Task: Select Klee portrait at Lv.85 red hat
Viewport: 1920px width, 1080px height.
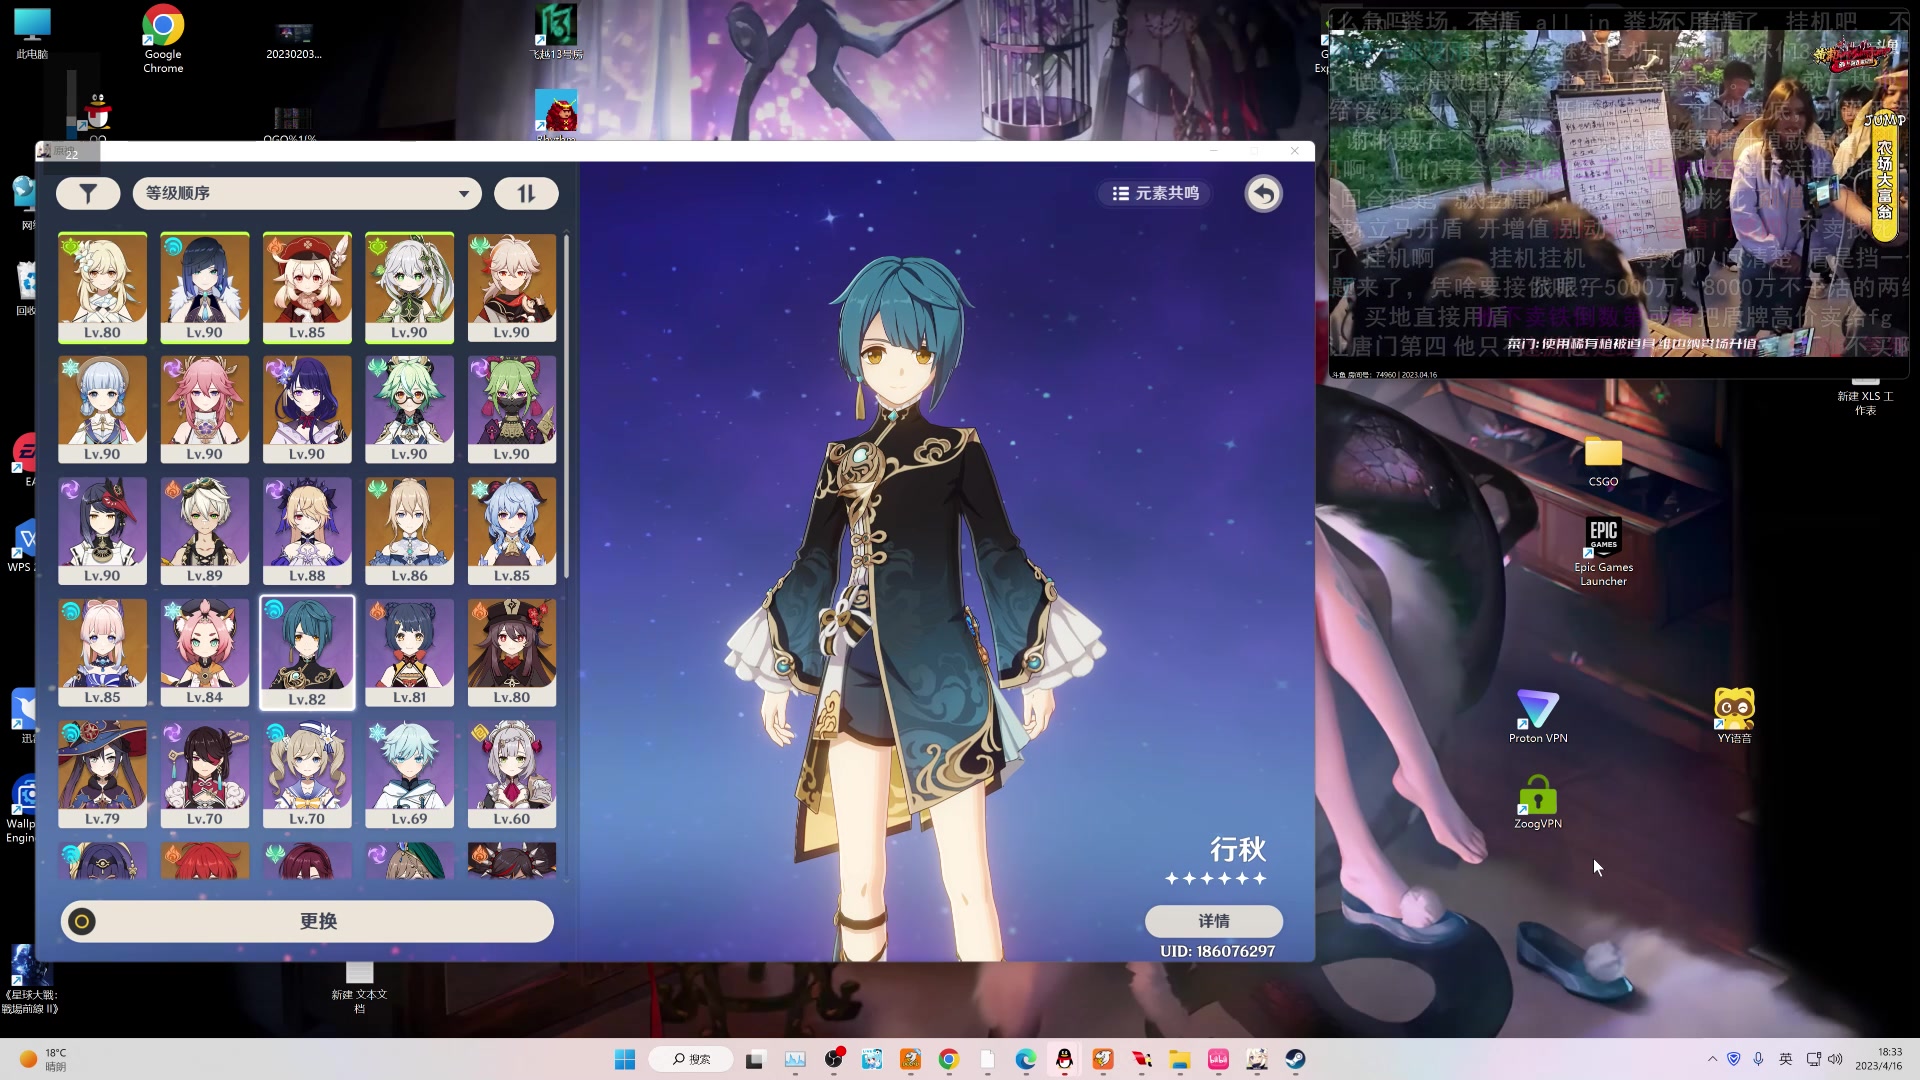Action: tap(307, 288)
